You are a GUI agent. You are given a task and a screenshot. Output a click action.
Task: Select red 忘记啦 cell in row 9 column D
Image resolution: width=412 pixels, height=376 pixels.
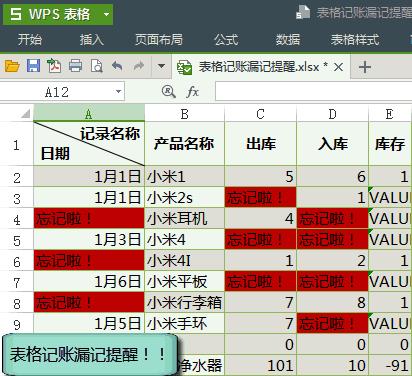(332, 323)
